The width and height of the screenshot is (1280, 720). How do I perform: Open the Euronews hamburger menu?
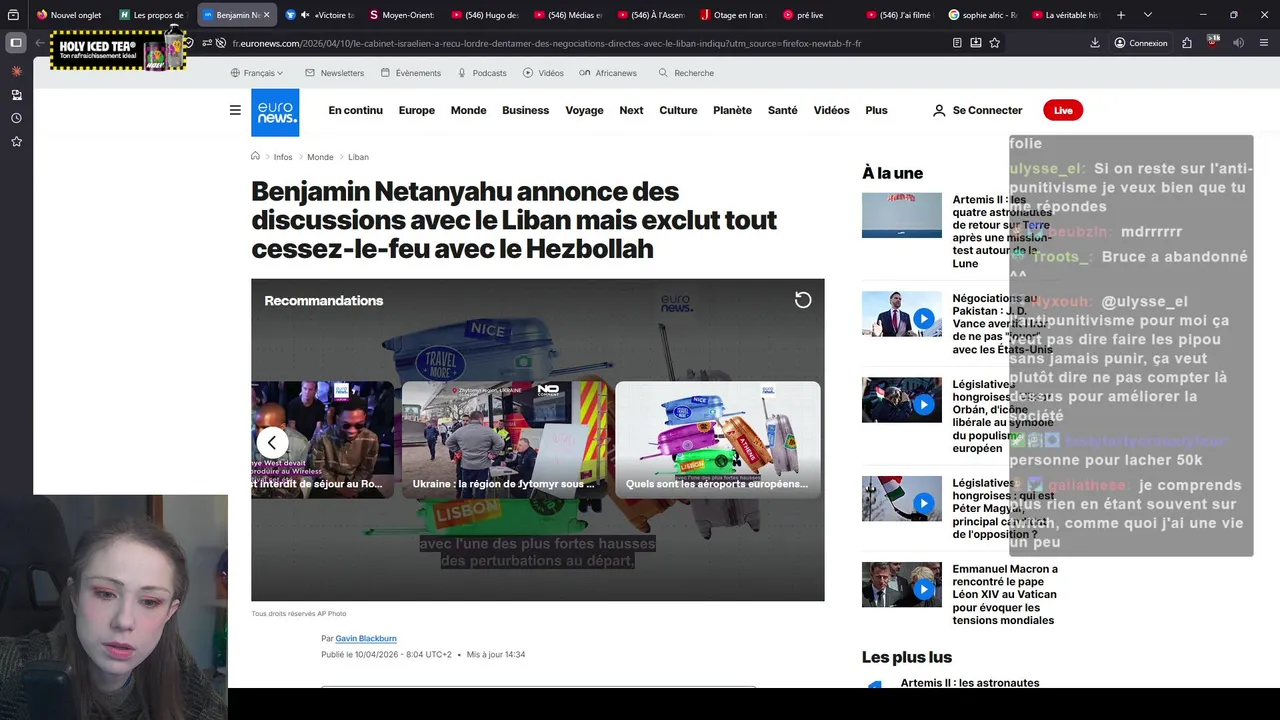pos(235,110)
